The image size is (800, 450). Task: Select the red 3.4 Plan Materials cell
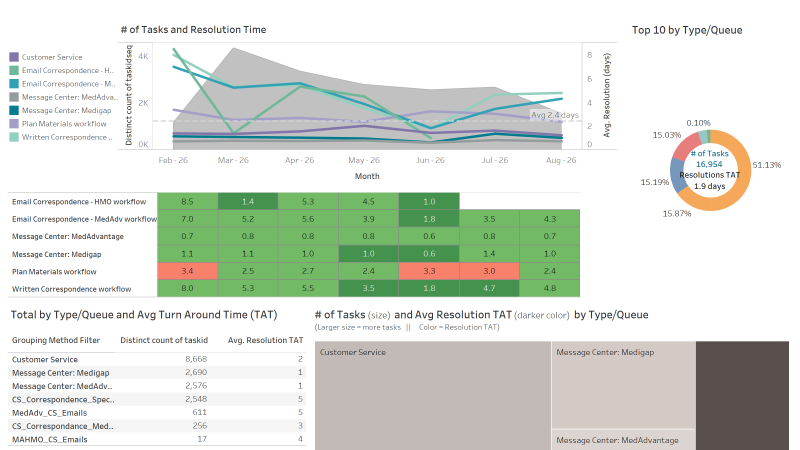point(187,271)
